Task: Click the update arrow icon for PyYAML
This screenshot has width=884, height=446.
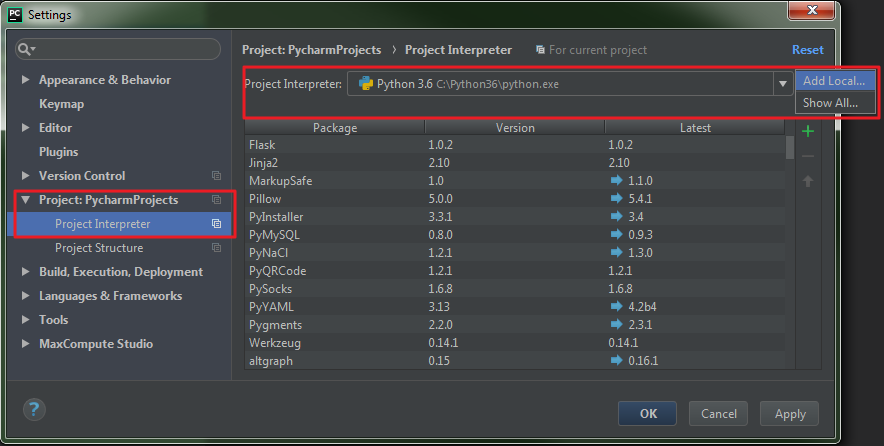Action: pyautogui.click(x=617, y=307)
